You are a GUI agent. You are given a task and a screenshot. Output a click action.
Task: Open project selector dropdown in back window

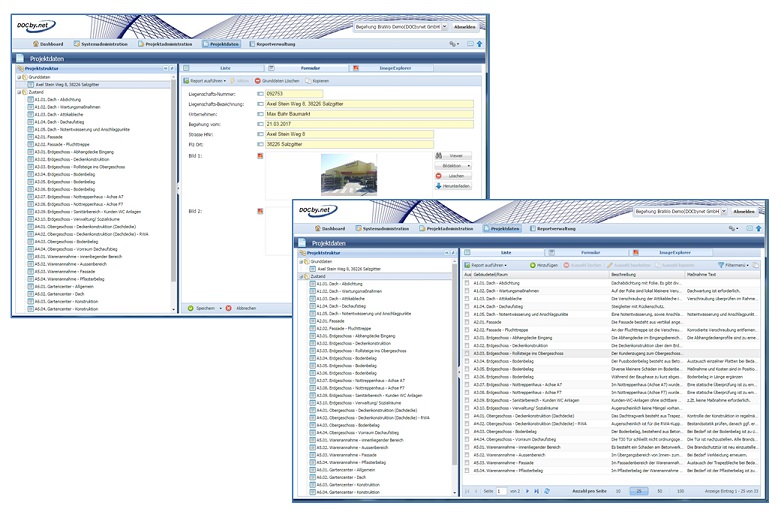444,27
